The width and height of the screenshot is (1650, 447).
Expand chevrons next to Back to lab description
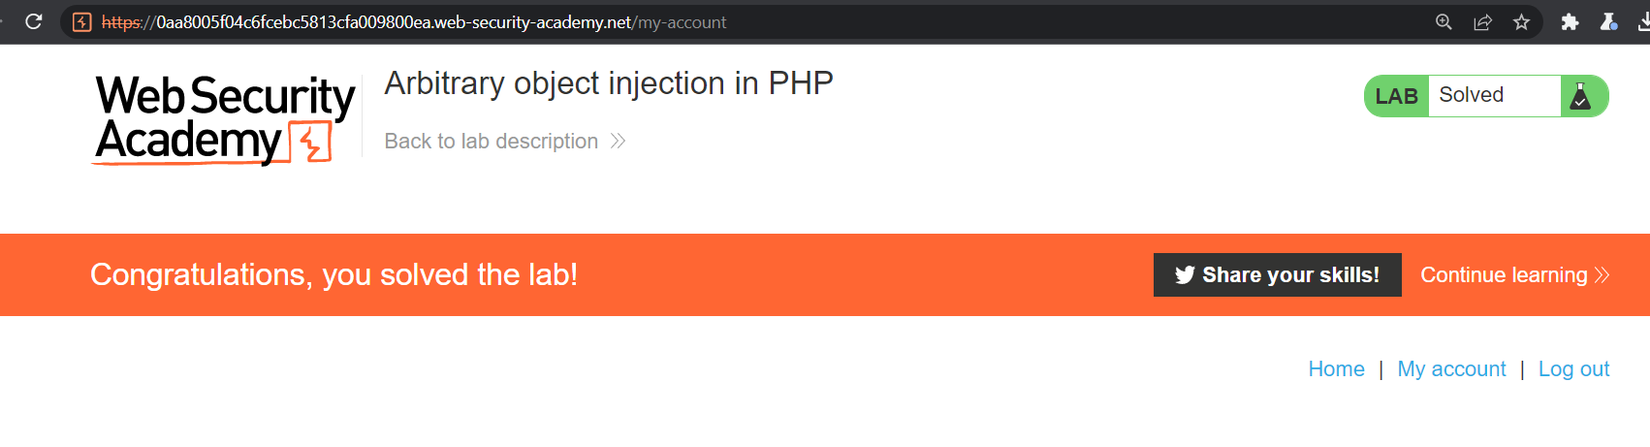point(618,141)
